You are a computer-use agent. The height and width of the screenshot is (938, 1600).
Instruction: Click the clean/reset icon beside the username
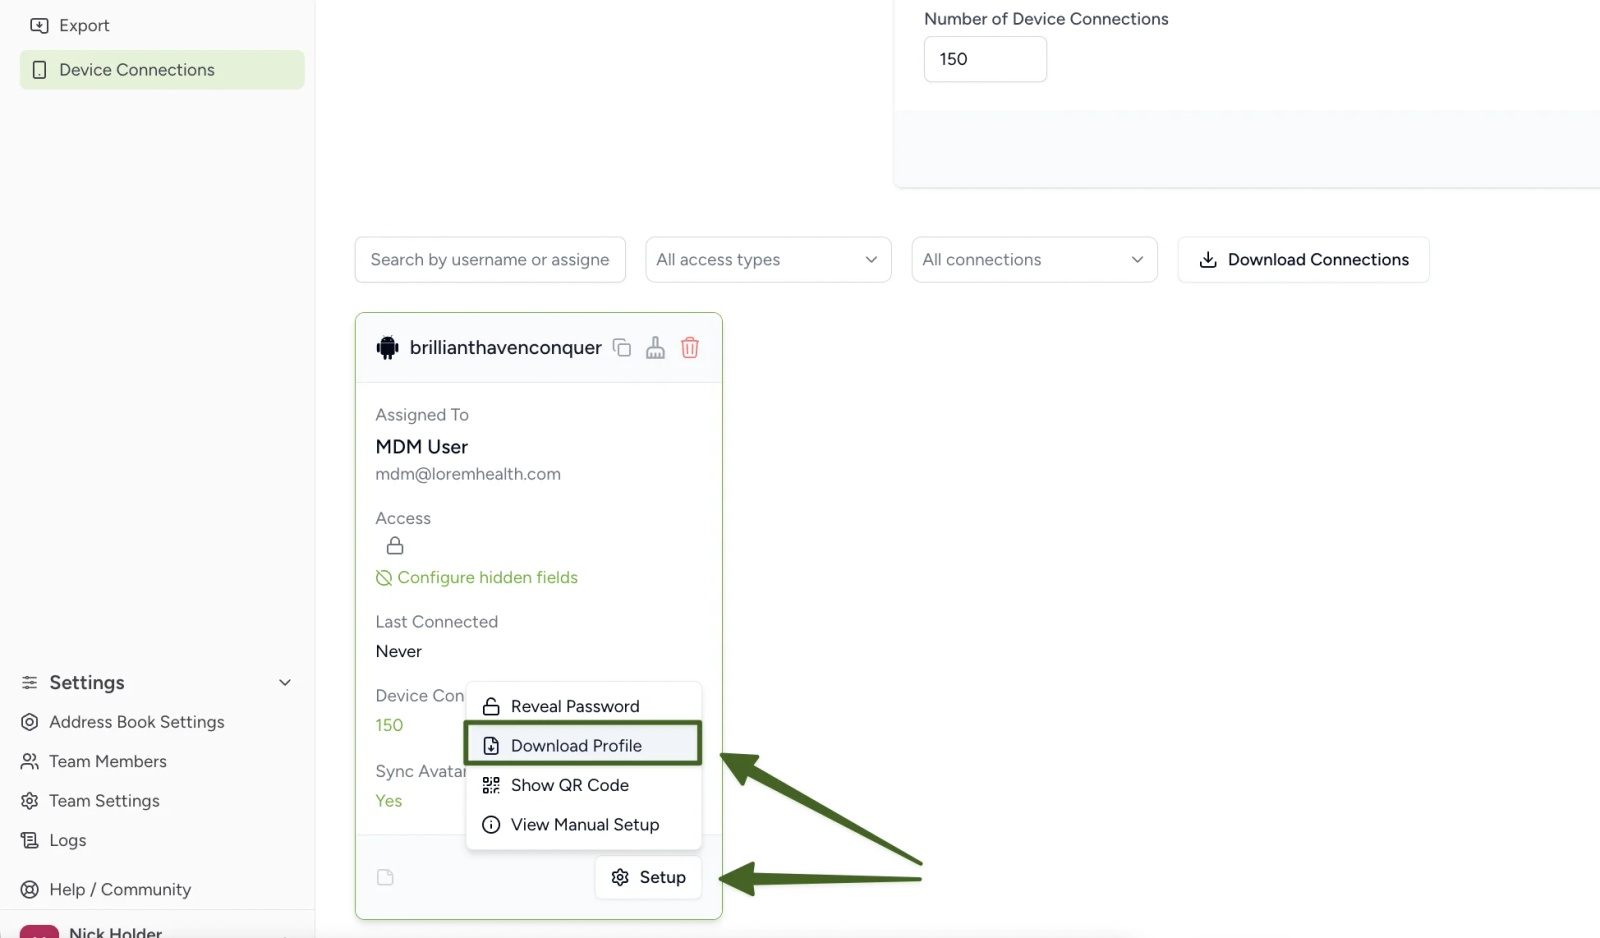point(655,348)
